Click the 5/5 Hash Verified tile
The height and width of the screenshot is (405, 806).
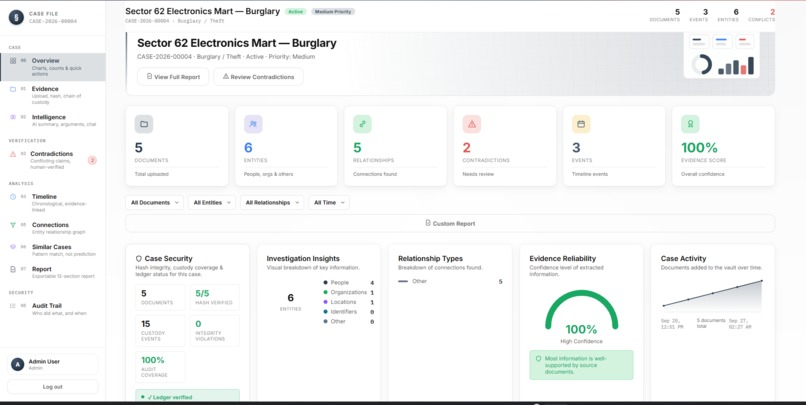214,297
